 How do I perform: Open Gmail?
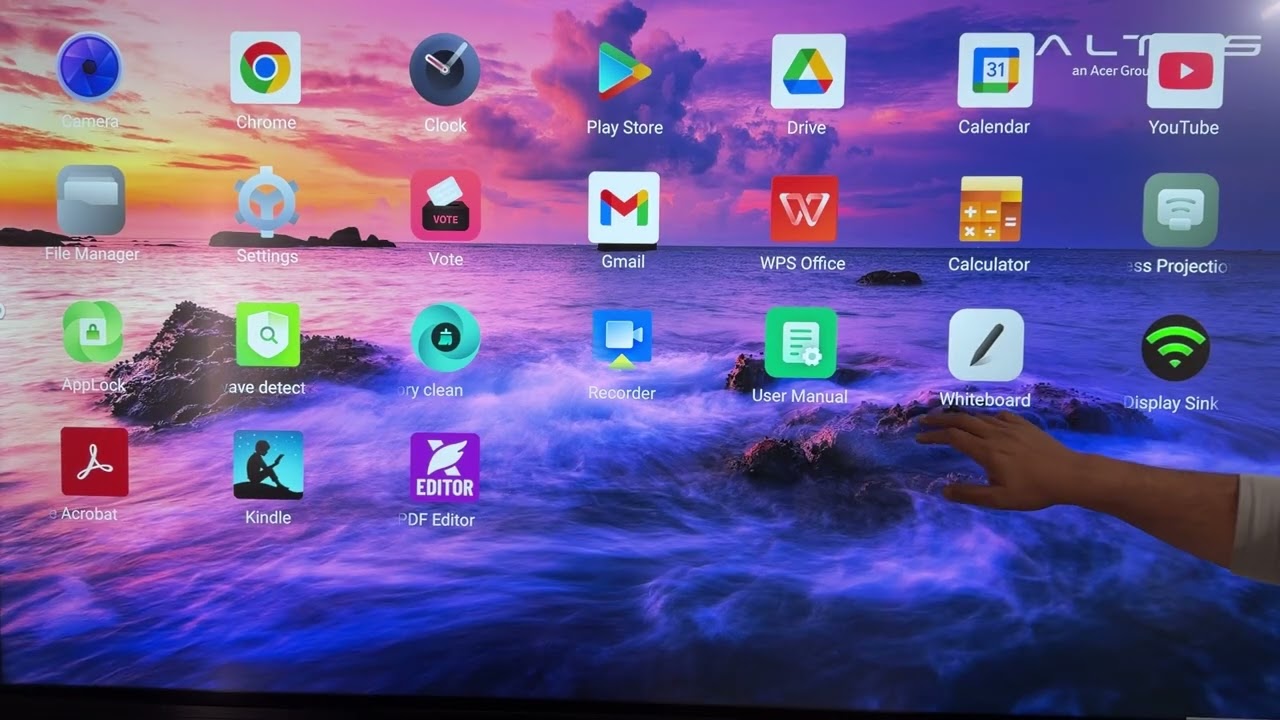click(624, 208)
